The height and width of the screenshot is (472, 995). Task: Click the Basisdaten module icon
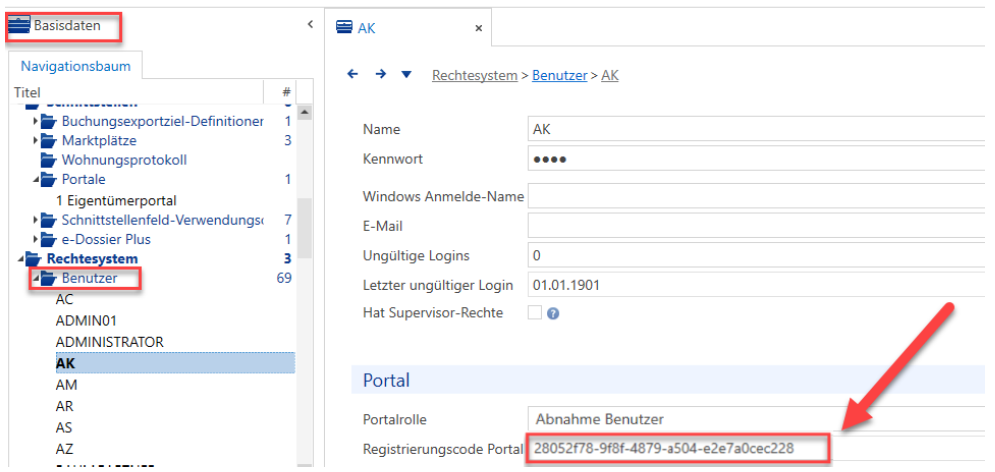(19, 26)
